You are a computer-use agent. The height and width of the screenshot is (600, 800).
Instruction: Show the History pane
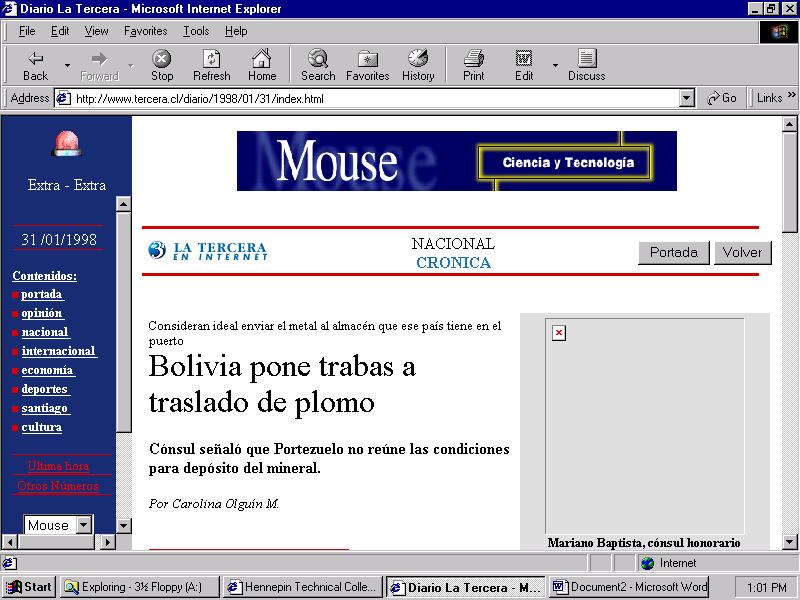tap(418, 65)
